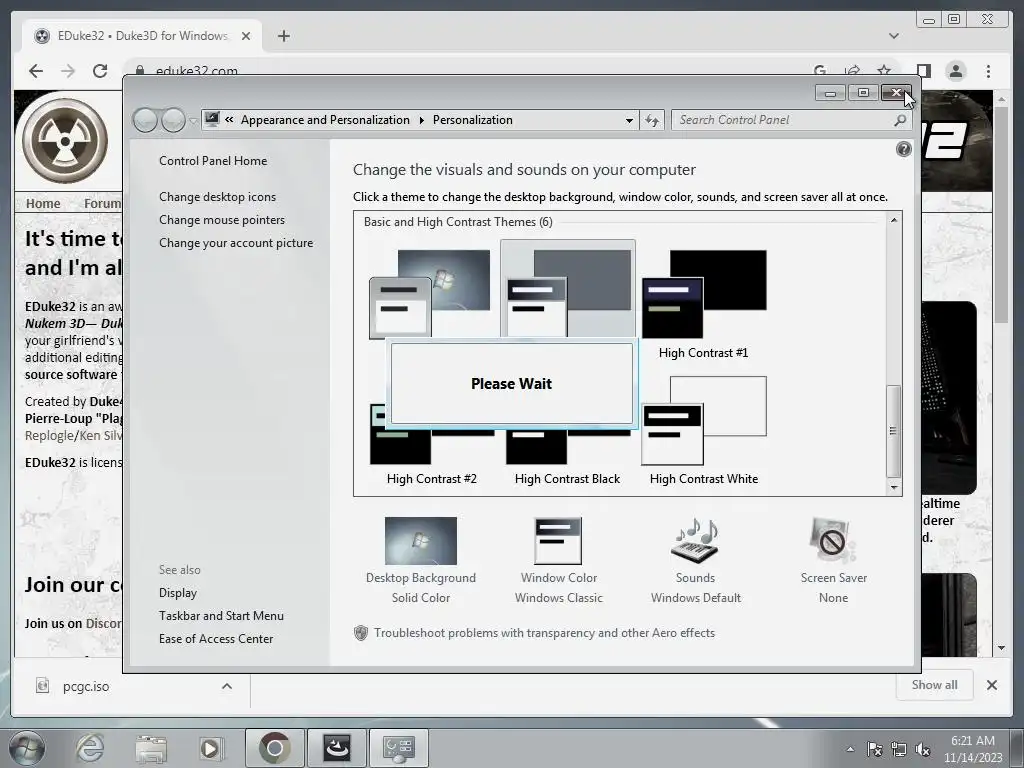Click theme list scroll down arrow
This screenshot has height=768, width=1024.
click(894, 488)
